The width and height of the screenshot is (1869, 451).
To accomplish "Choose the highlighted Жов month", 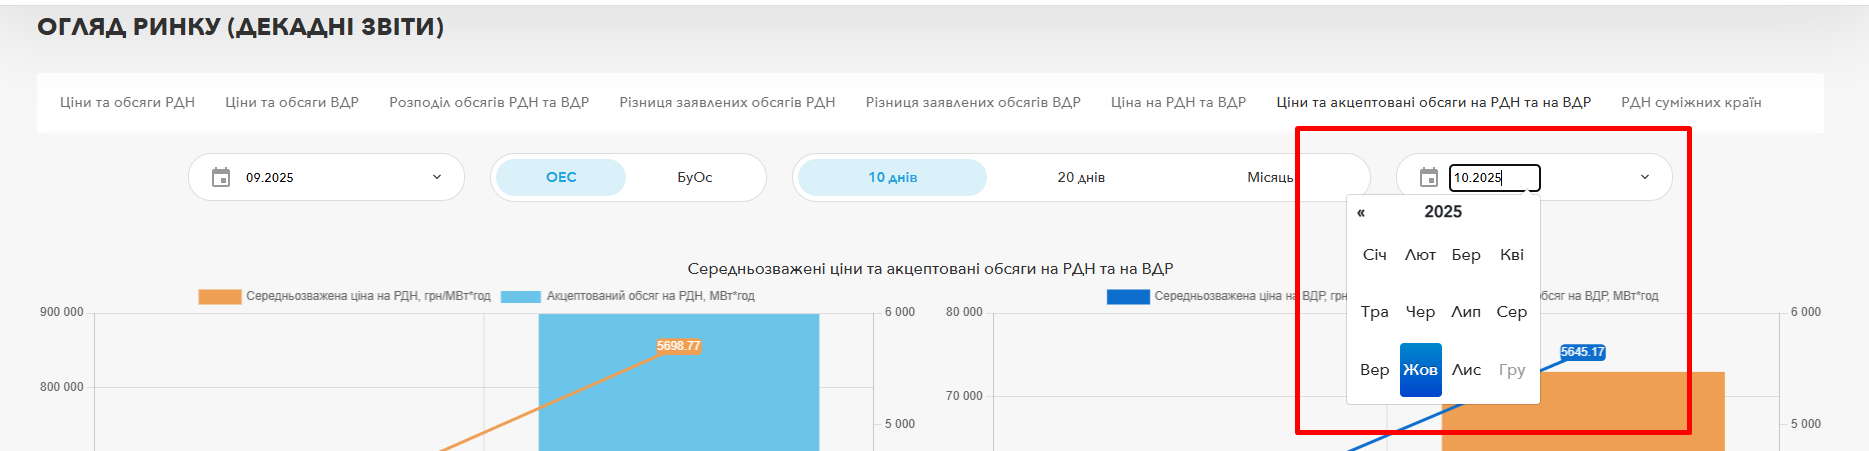I will [x=1420, y=369].
